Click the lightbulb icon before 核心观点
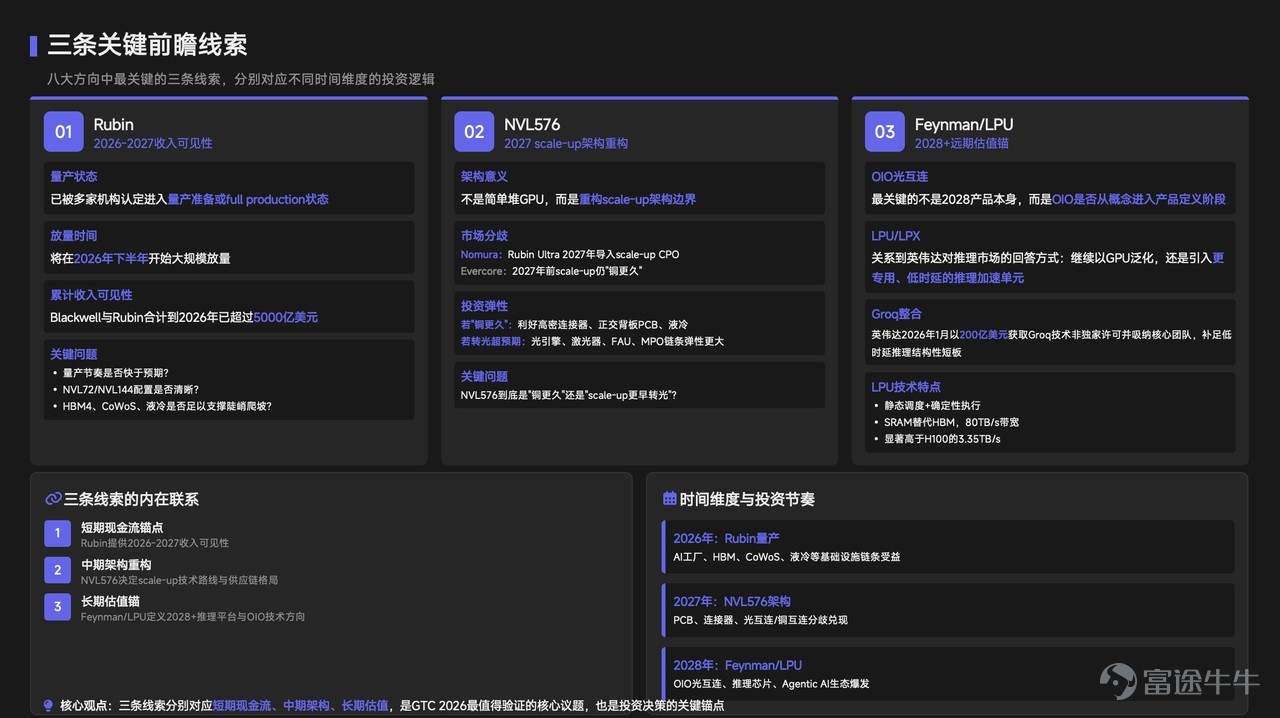Image resolution: width=1280 pixels, height=718 pixels. tap(48, 705)
